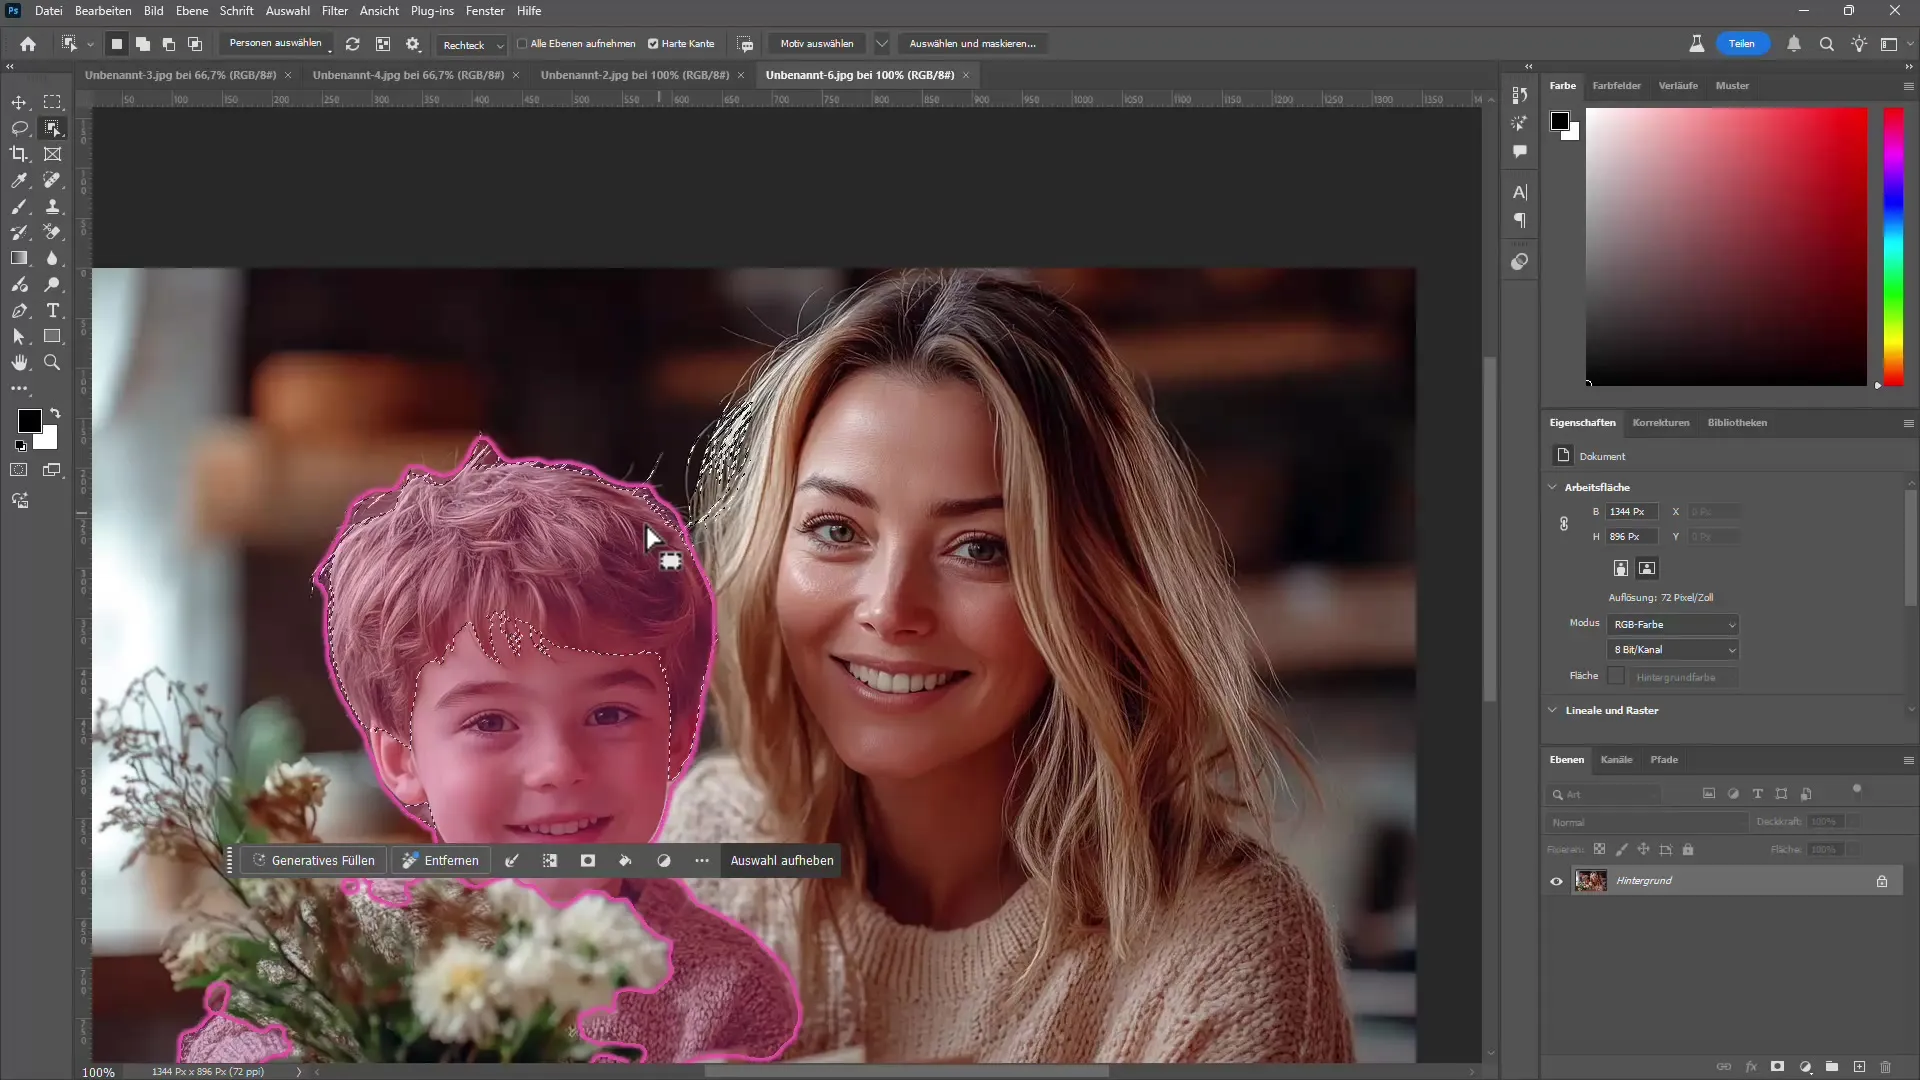Viewport: 1920px width, 1080px height.
Task: Toggle layer filter on/off switch
Action: (x=1857, y=790)
